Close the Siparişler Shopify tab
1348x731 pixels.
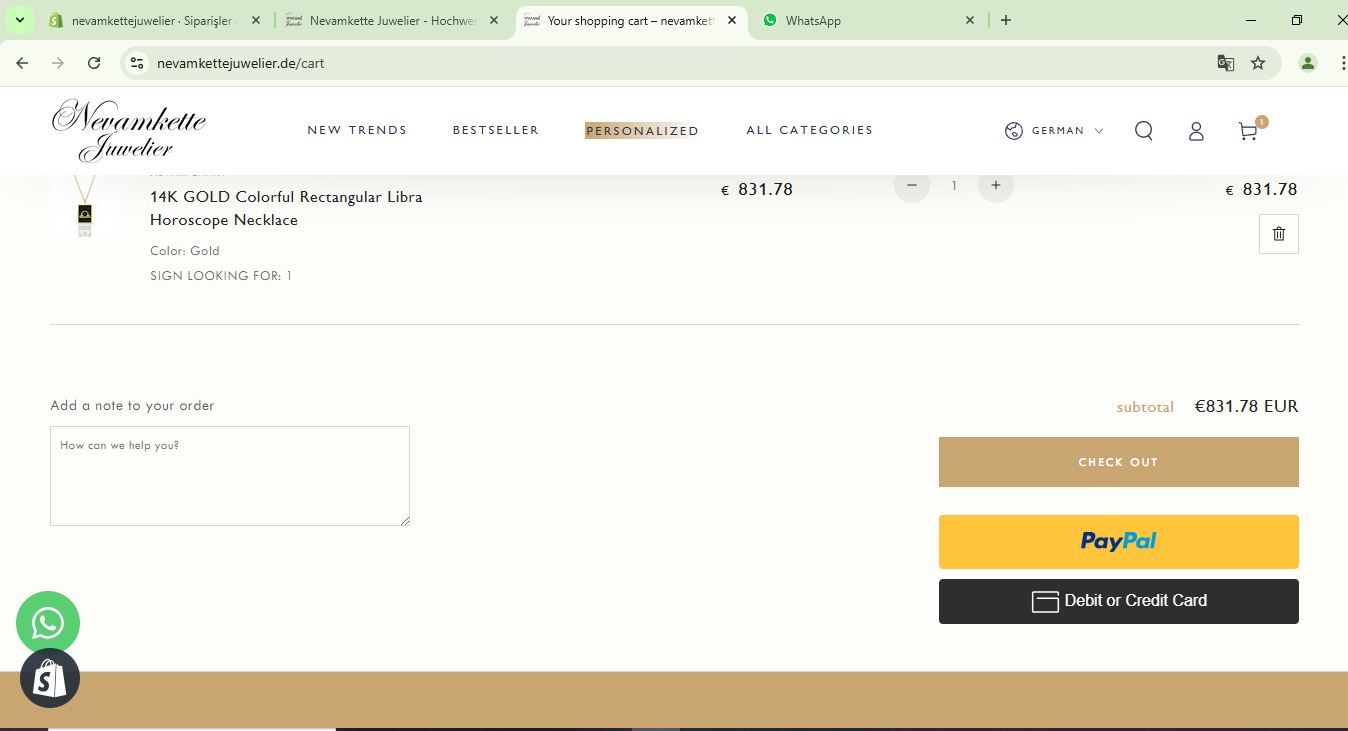pos(256,20)
